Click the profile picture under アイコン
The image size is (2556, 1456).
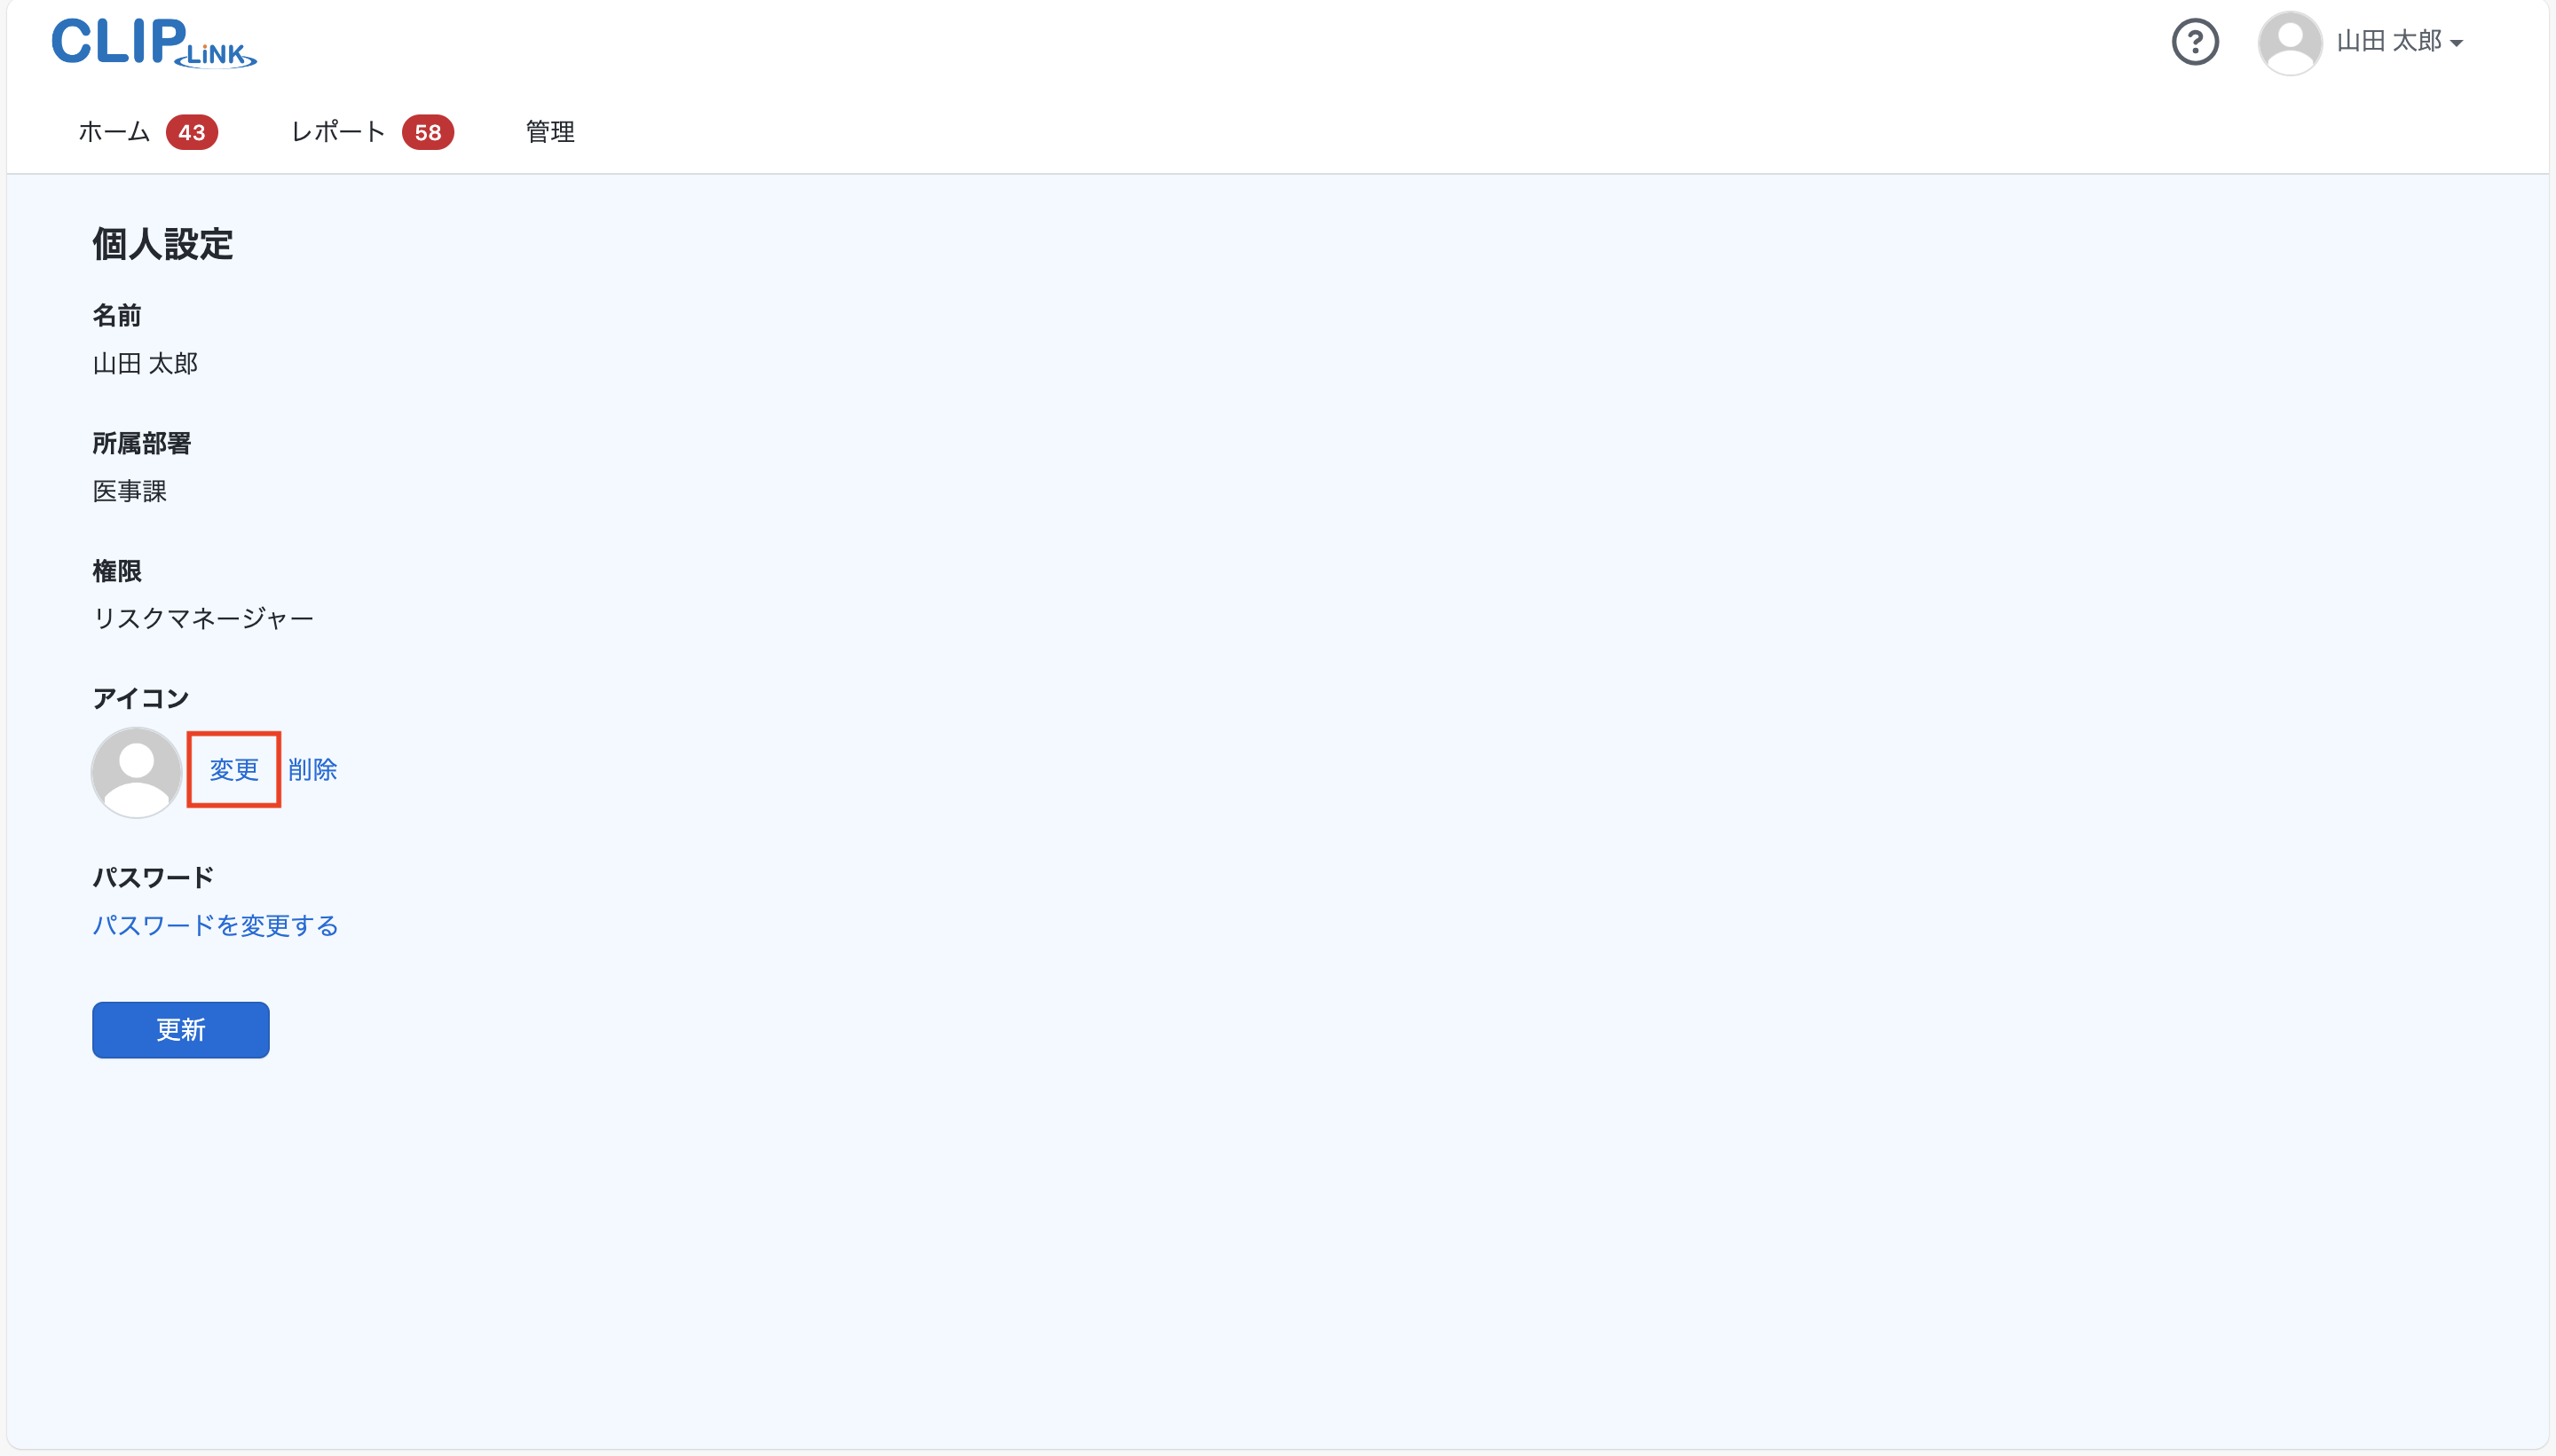136,772
